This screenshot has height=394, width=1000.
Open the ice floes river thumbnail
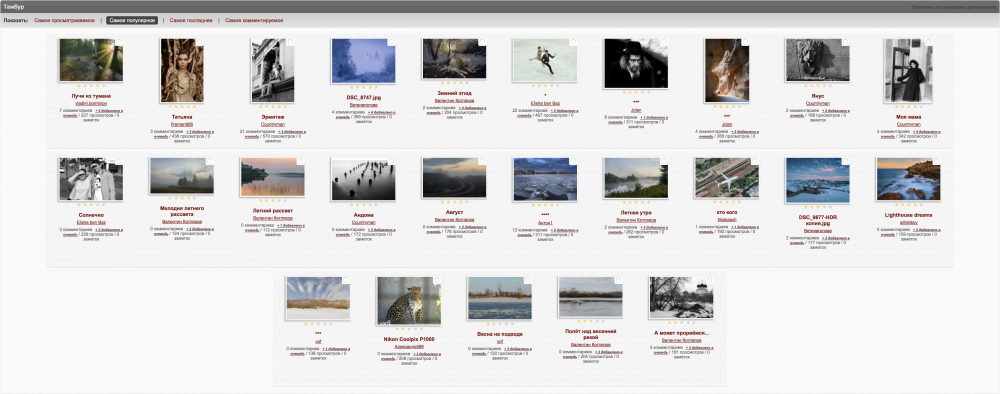pyautogui.click(x=545, y=179)
